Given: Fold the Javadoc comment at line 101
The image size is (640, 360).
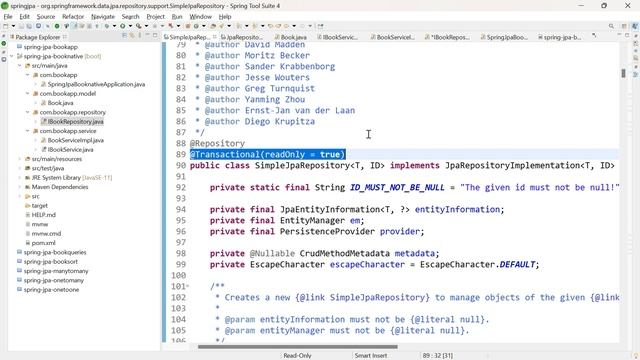Looking at the screenshot, I should click(x=187, y=286).
